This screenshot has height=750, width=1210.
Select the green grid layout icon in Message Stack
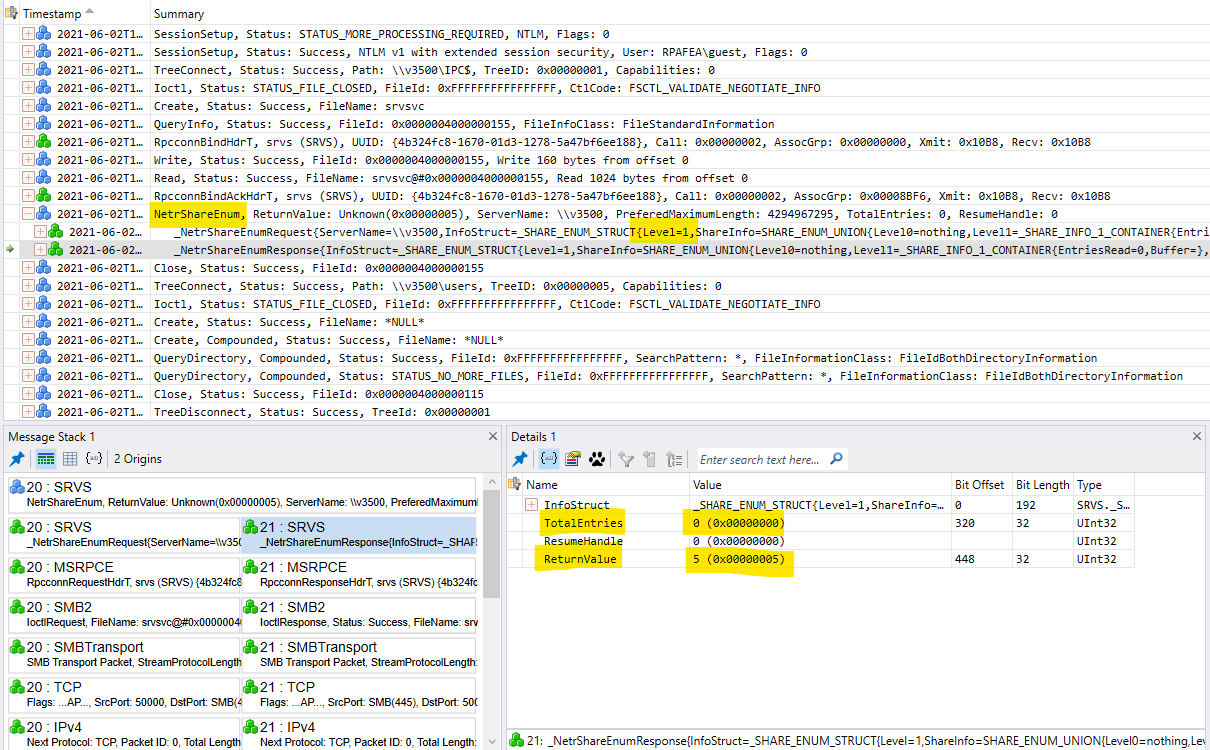tap(46, 459)
